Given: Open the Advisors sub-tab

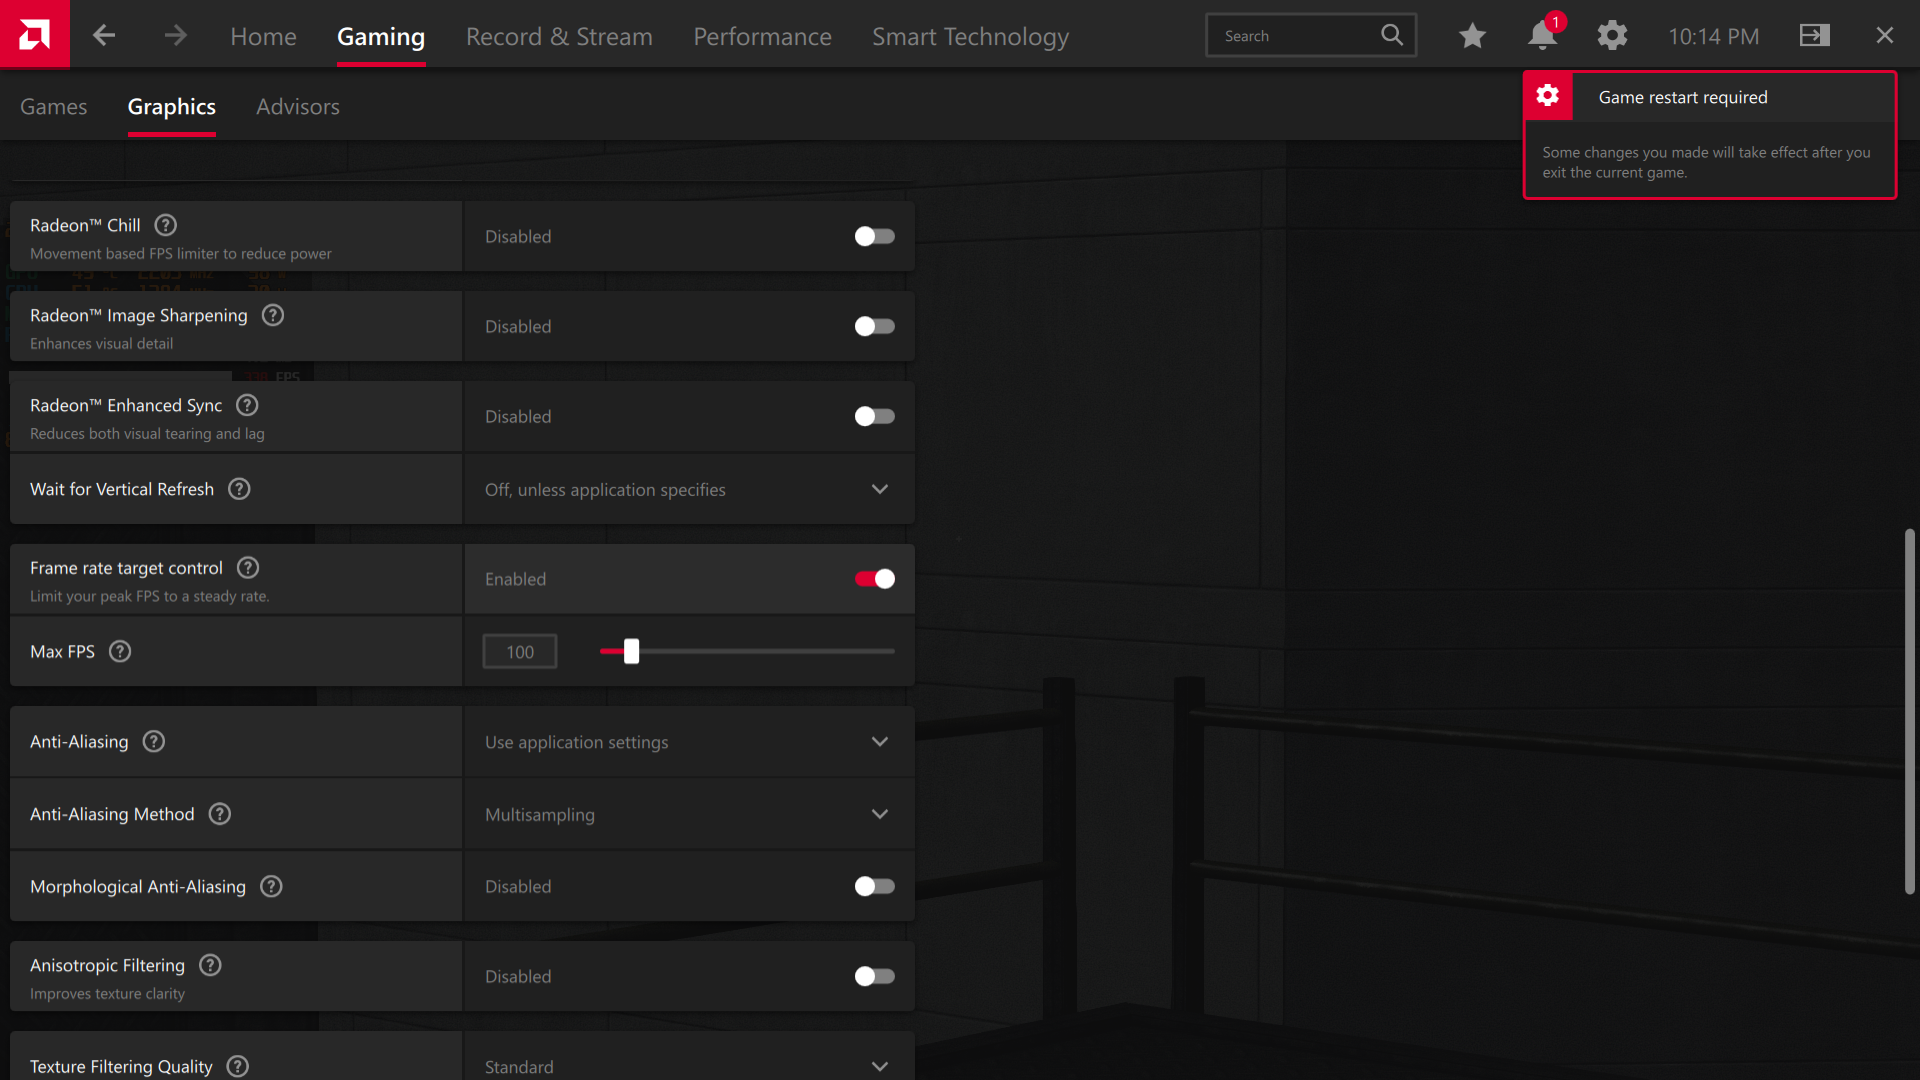Looking at the screenshot, I should click(x=297, y=107).
